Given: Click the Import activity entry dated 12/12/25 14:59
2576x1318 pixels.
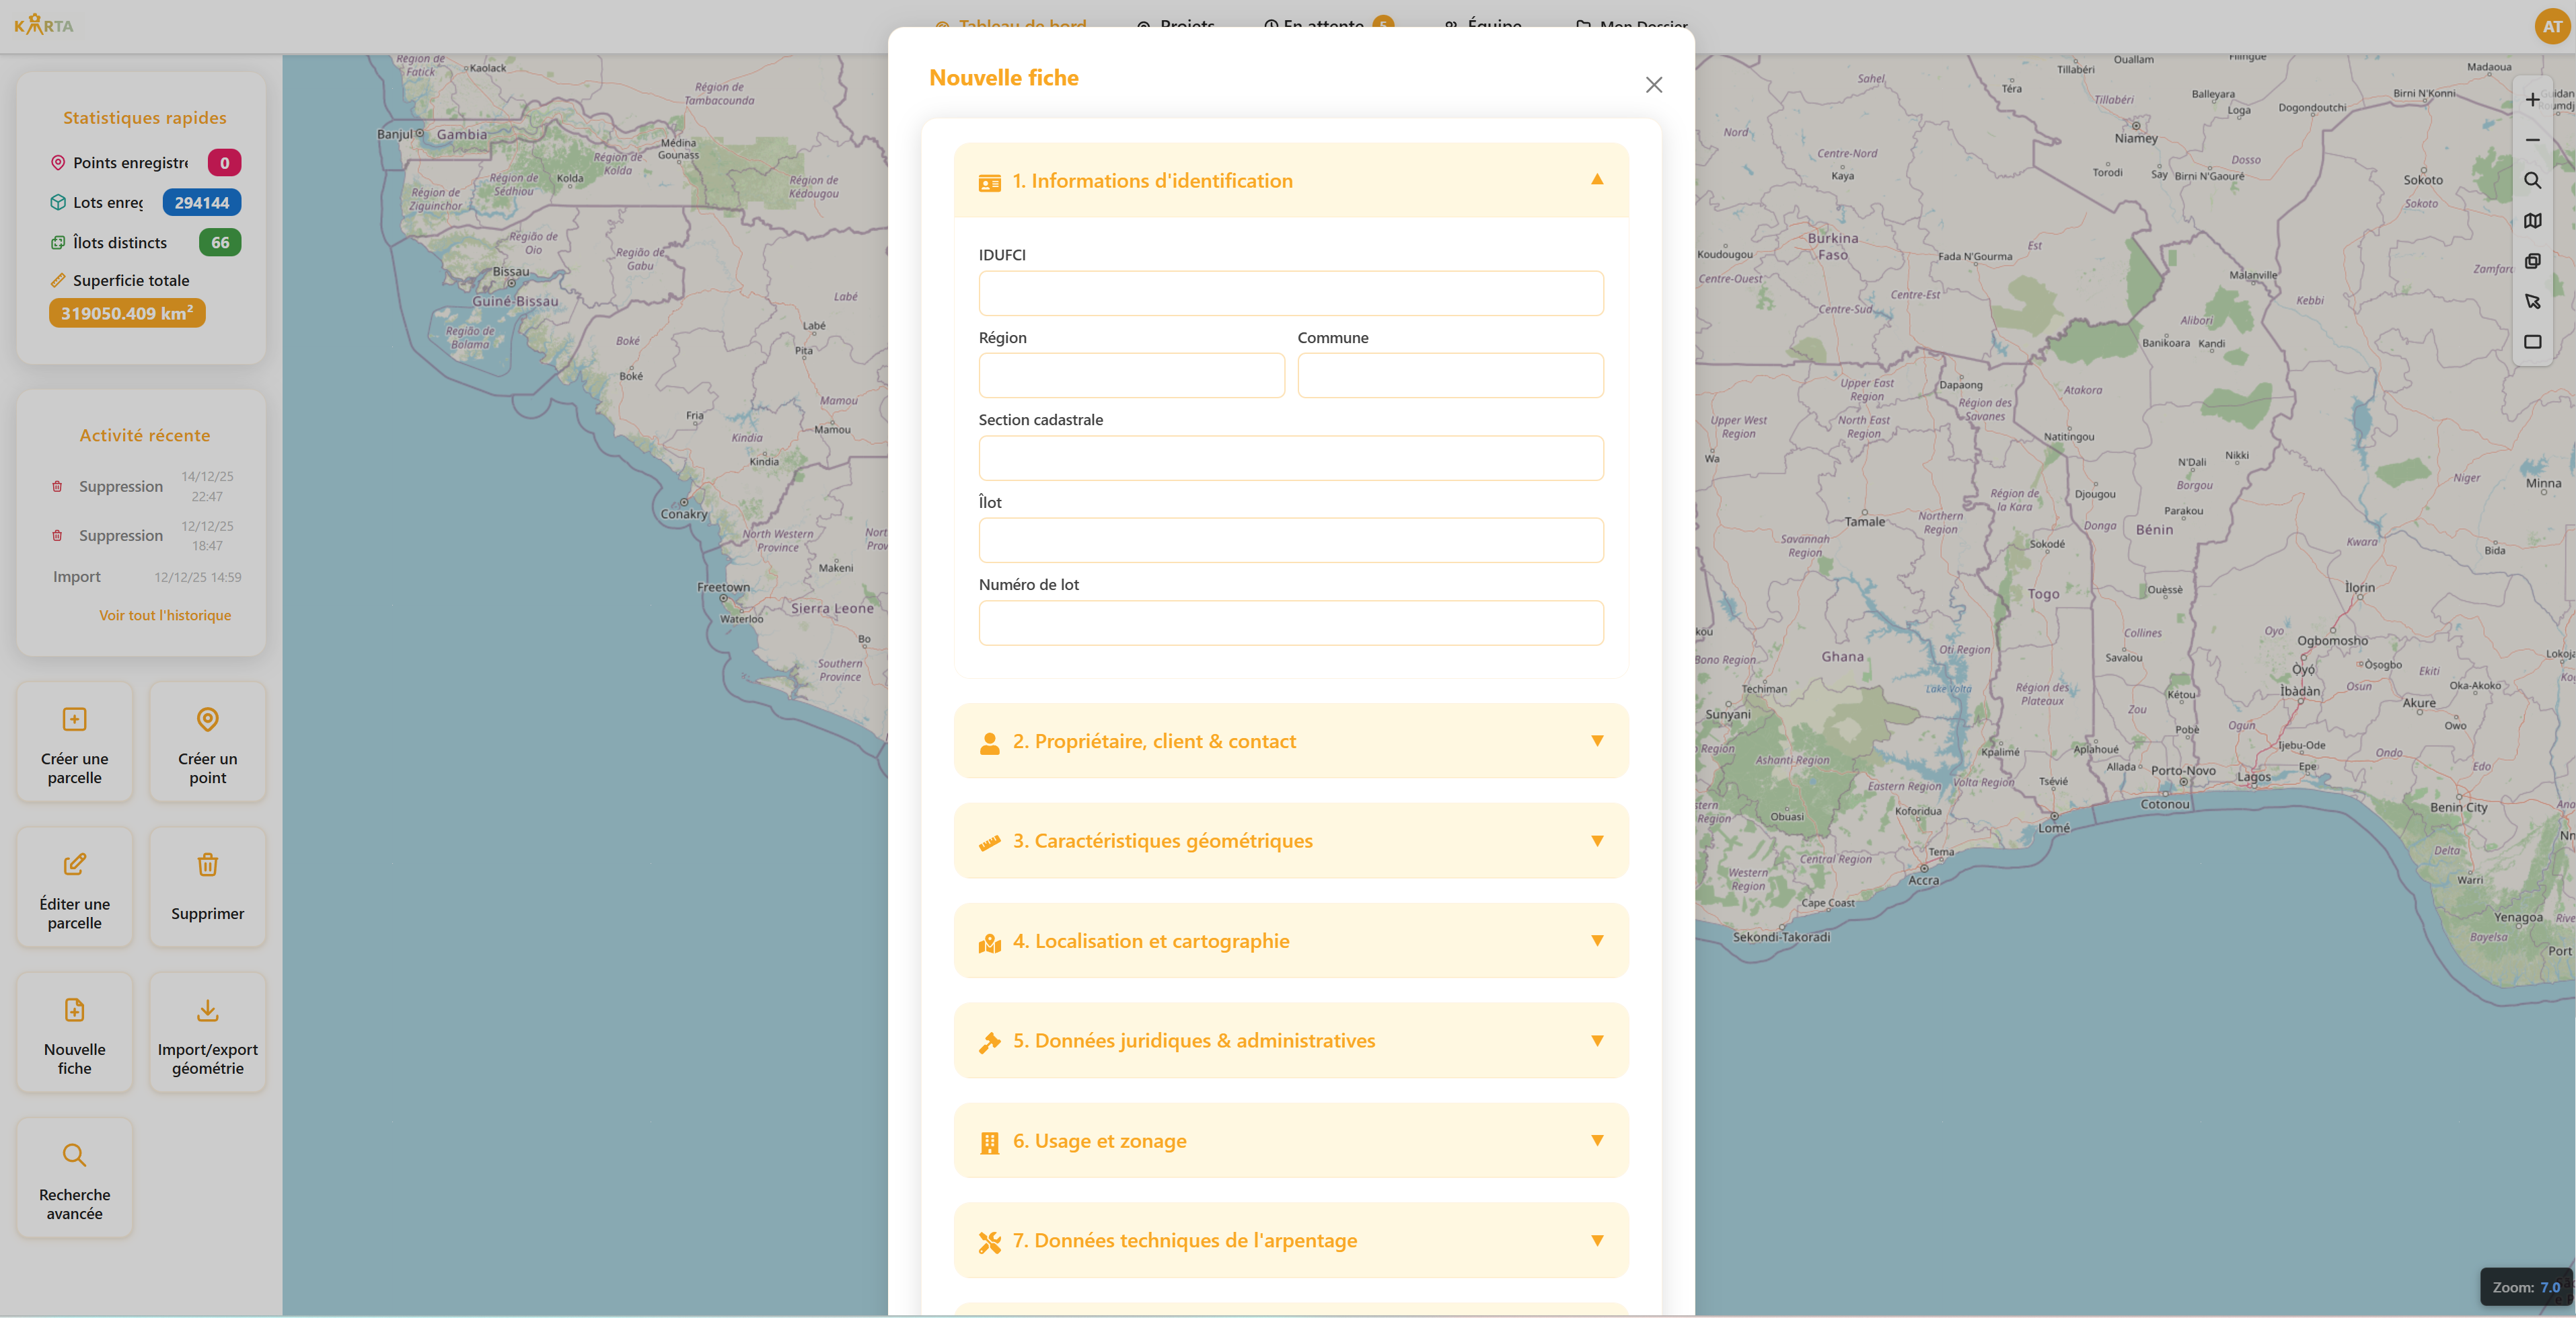Looking at the screenshot, I should [147, 577].
